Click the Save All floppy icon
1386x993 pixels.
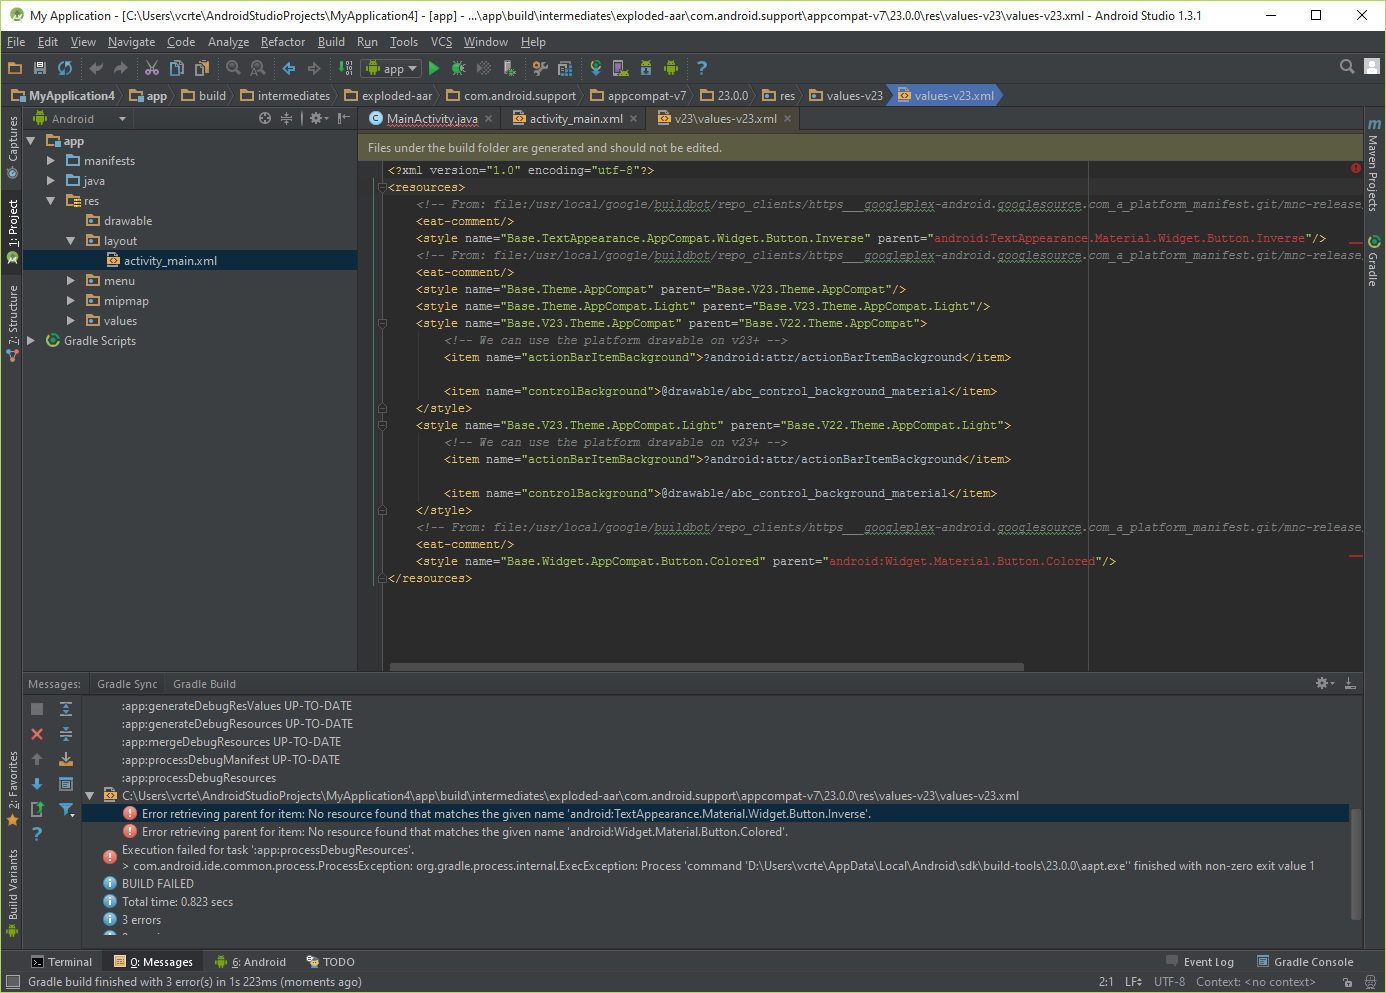tap(40, 68)
